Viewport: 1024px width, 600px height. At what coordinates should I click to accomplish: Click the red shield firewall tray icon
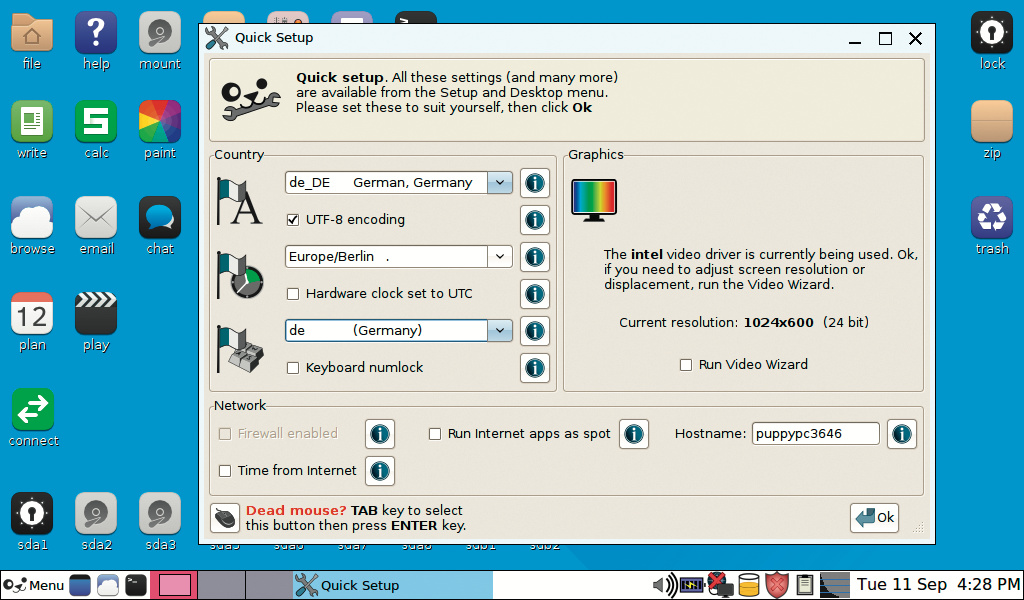776,586
